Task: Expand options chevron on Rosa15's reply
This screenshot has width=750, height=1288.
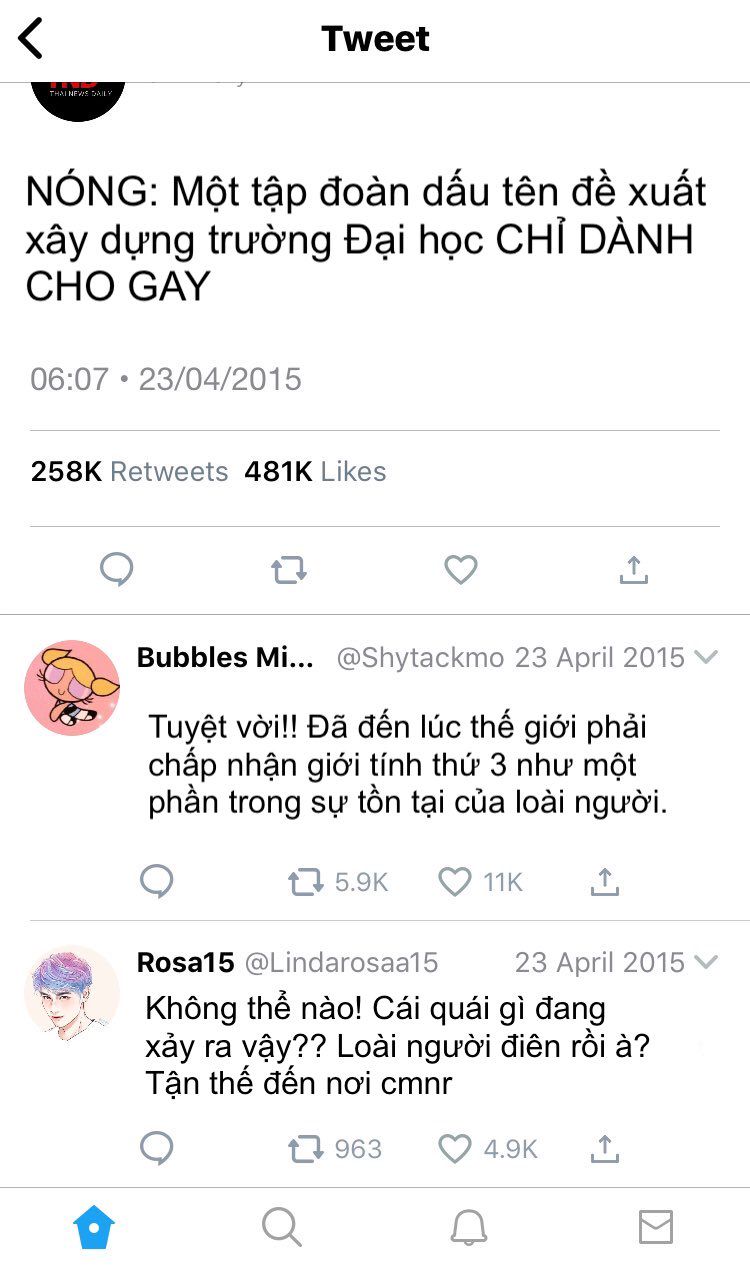Action: (706, 962)
